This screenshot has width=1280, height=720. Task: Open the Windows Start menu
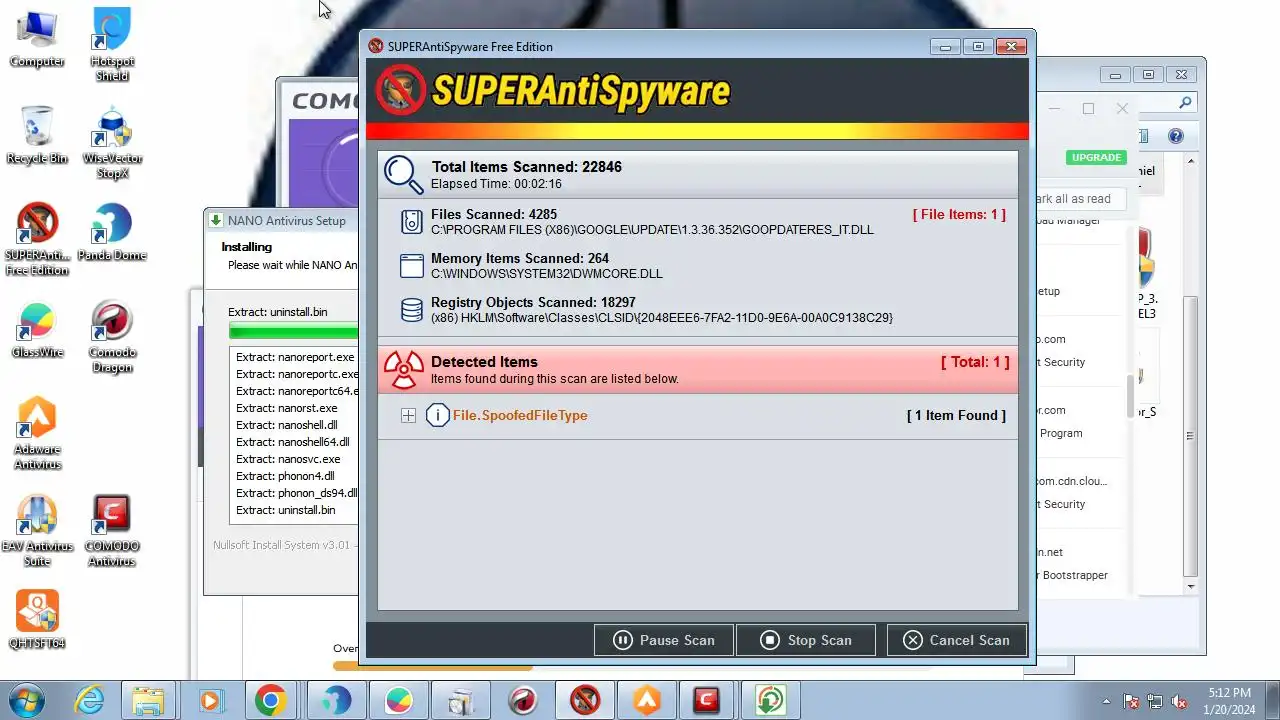click(x=27, y=700)
